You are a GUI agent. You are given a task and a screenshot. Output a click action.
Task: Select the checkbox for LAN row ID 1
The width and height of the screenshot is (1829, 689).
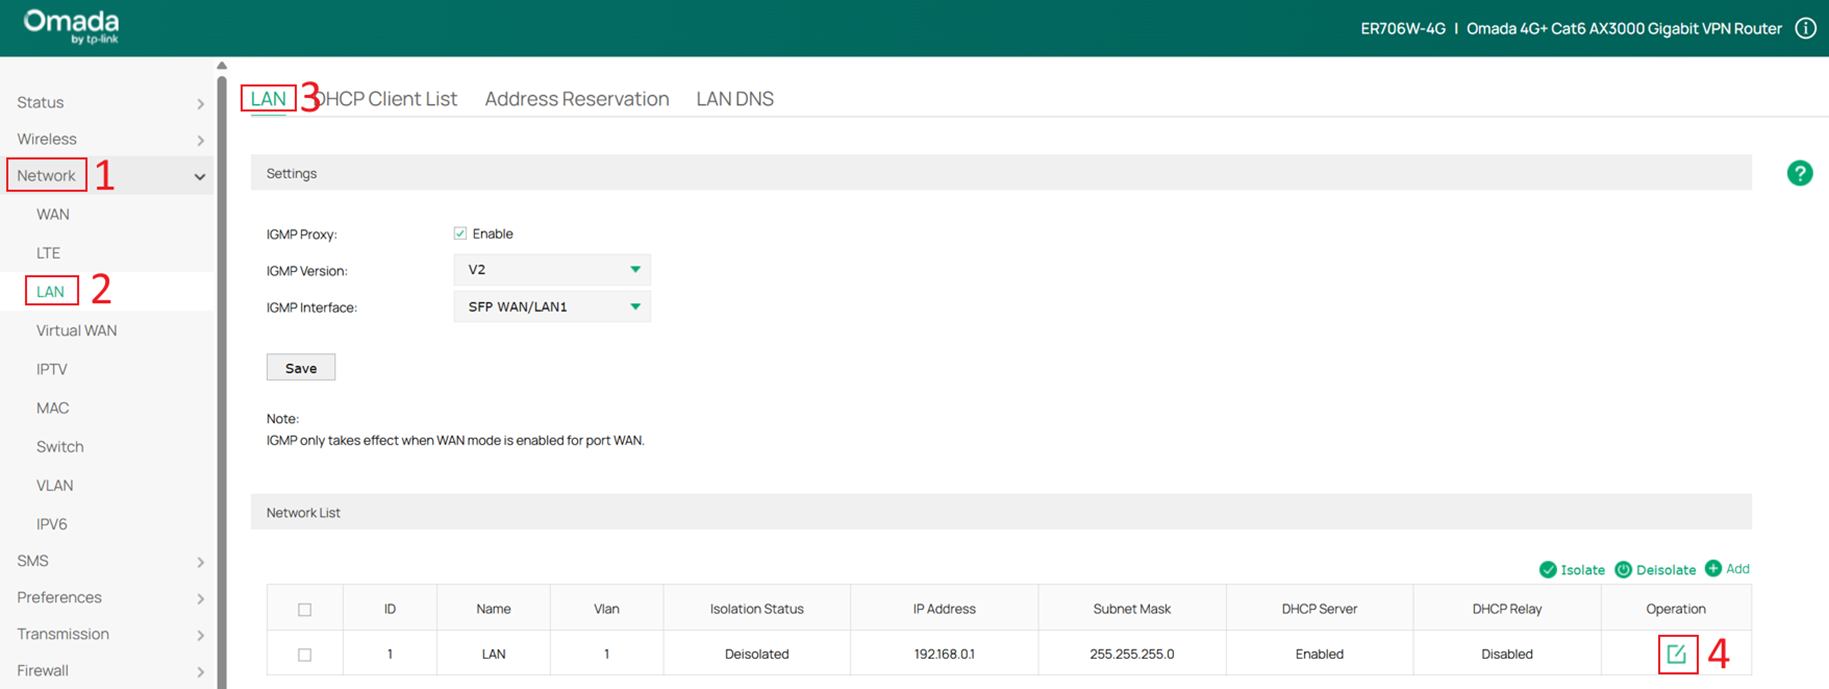click(x=305, y=655)
